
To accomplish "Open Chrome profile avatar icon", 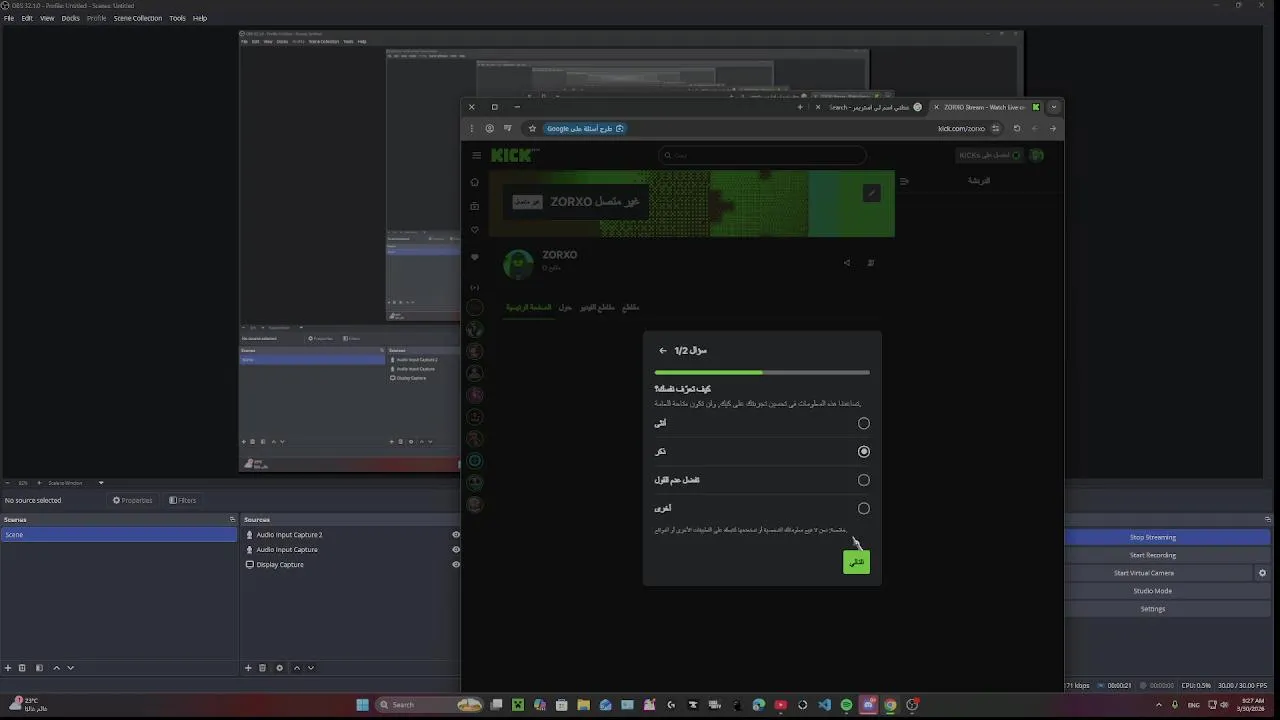I will (x=489, y=128).
